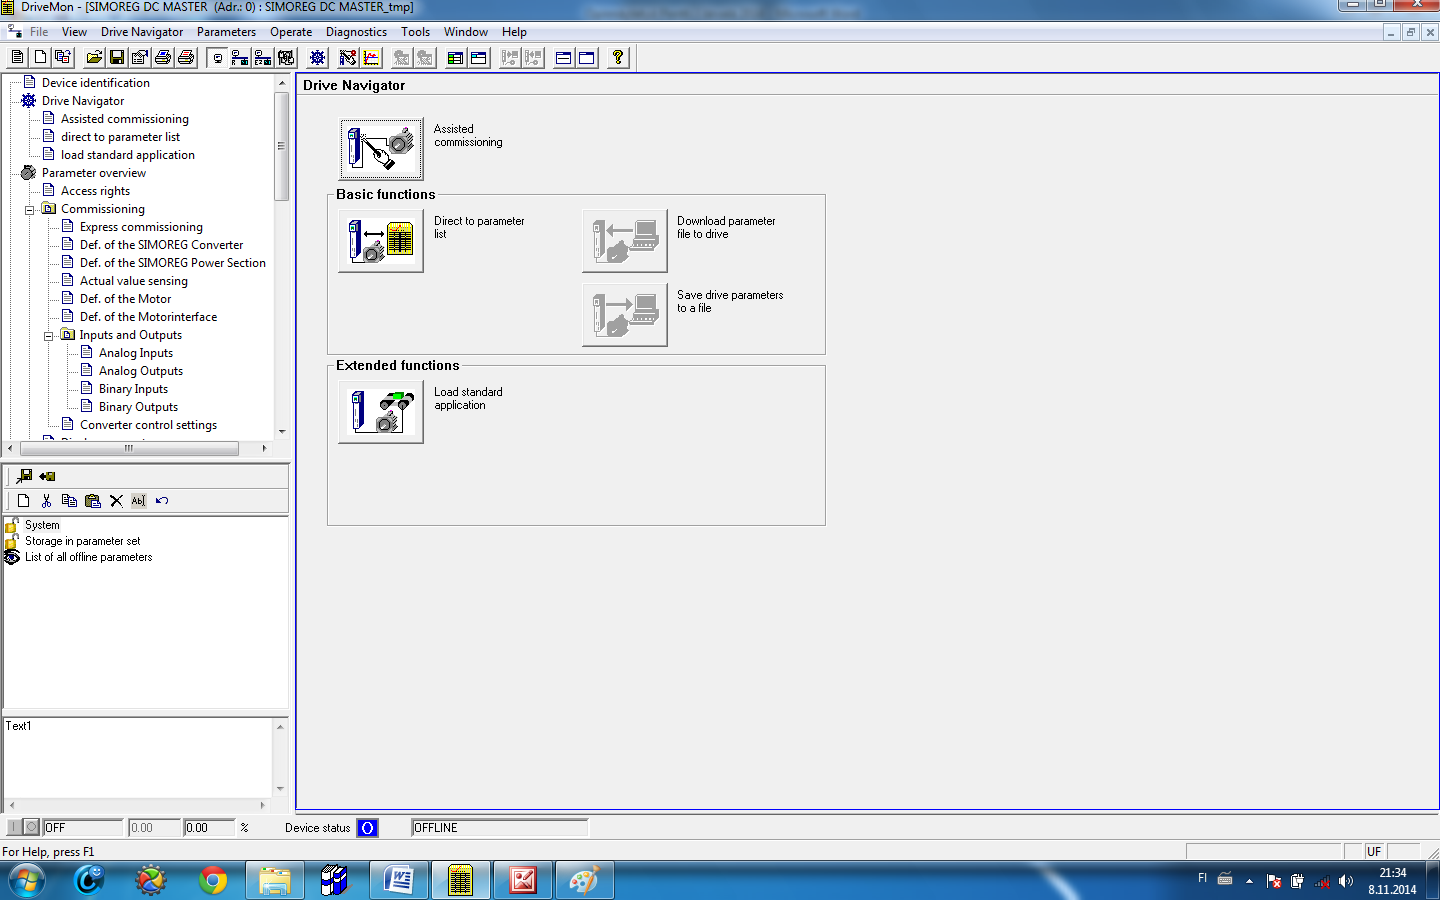
Task: Select Express commissioning tree item
Action: pos(141,227)
